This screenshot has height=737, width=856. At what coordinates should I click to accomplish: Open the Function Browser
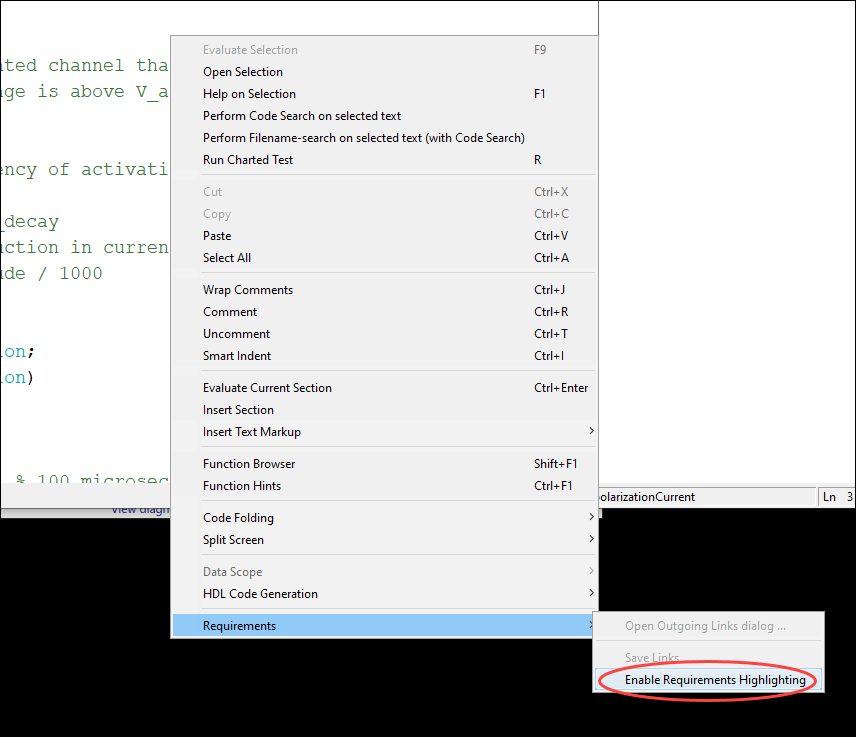pyautogui.click(x=249, y=464)
